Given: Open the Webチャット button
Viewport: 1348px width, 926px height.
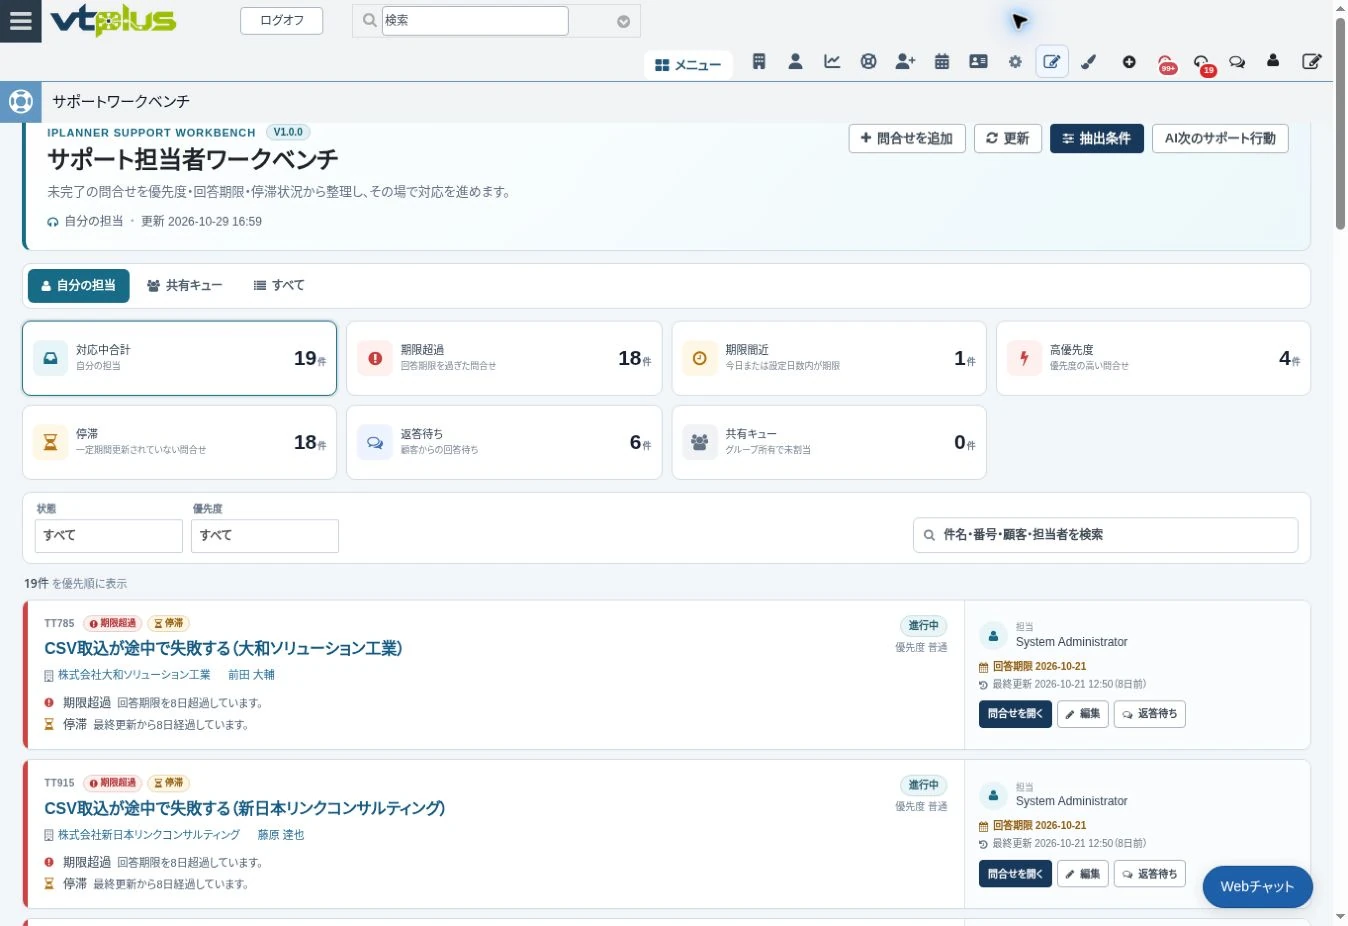Looking at the screenshot, I should 1257,887.
